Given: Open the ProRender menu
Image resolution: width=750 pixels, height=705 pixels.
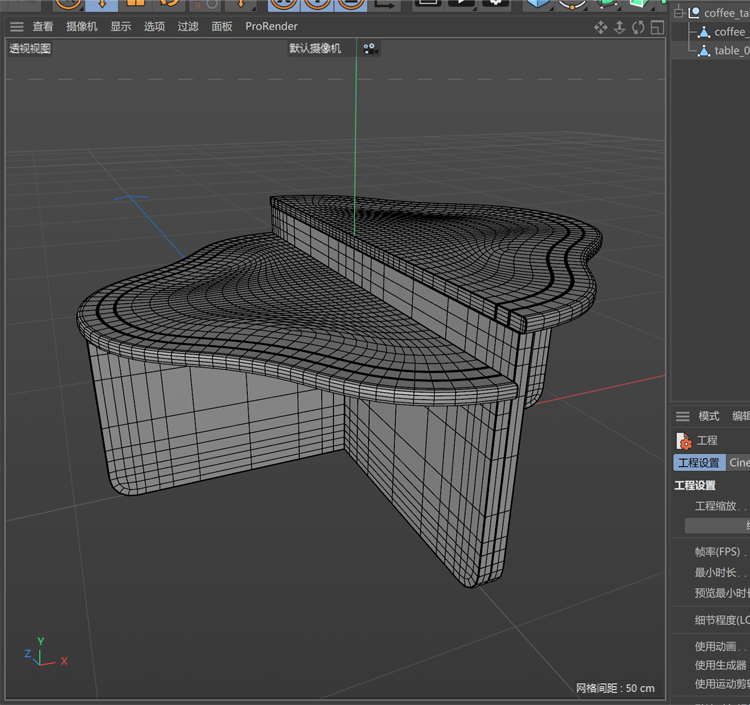Looking at the screenshot, I should [271, 27].
